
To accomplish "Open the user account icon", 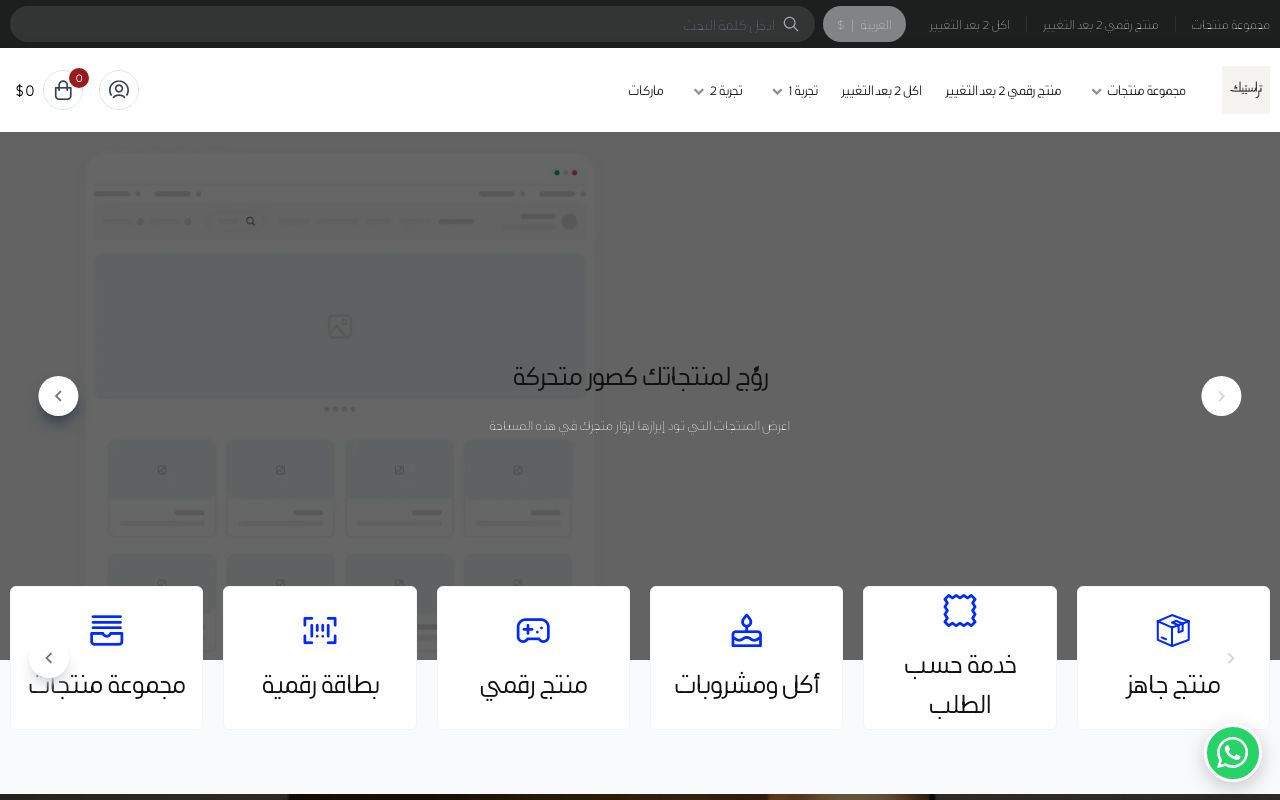I will point(119,90).
